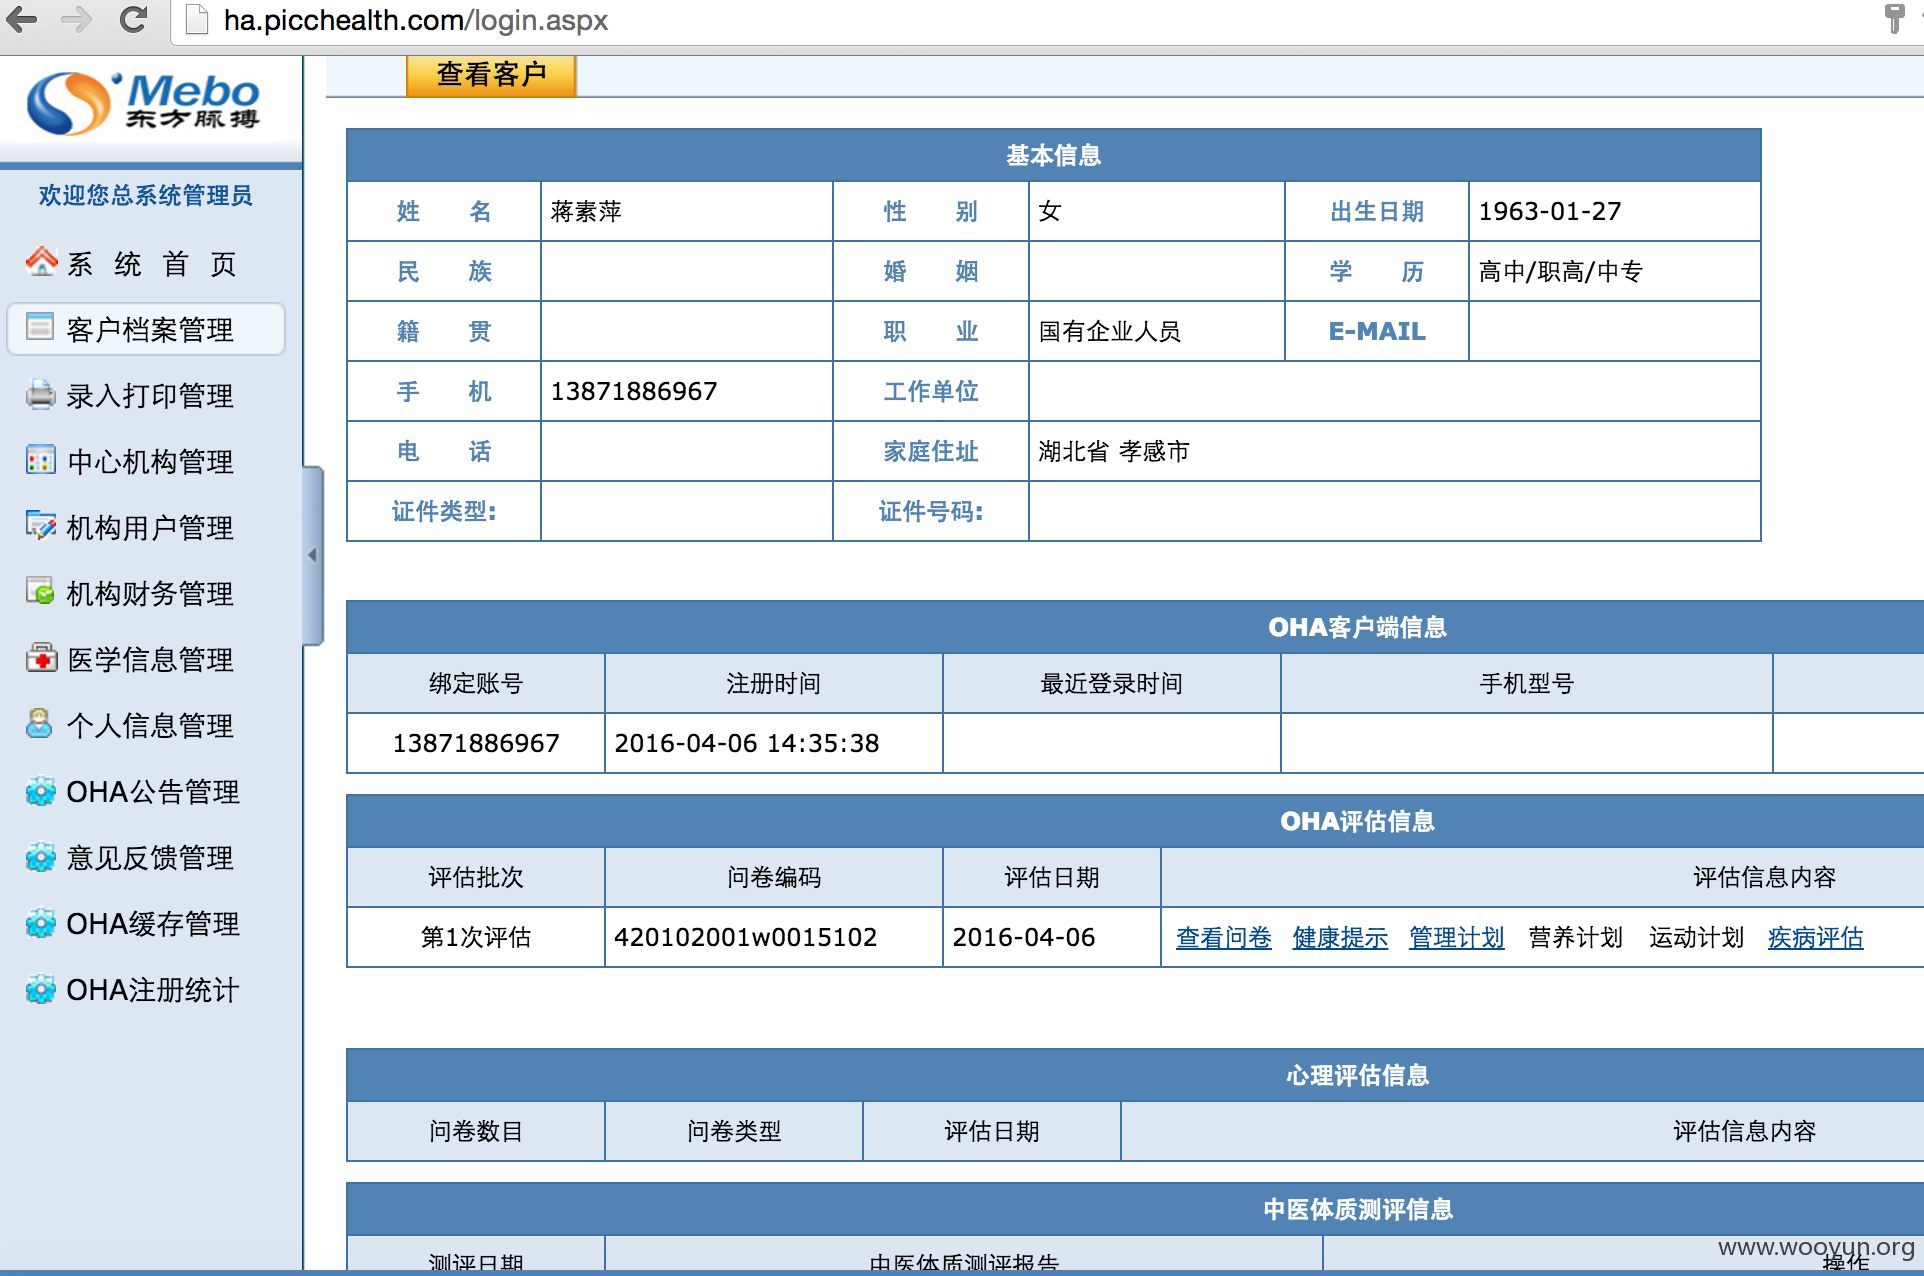Open OHA缓存管理 menu item
The image size is (1924, 1276).
pos(153,924)
